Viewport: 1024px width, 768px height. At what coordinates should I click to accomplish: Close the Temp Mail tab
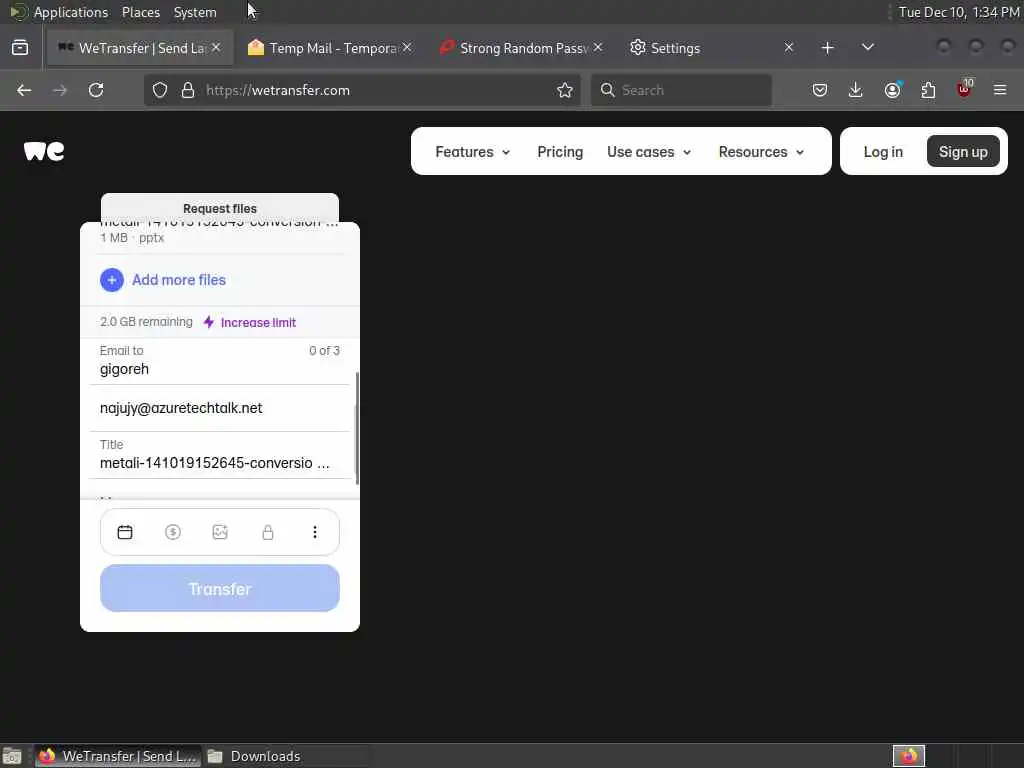click(x=407, y=48)
